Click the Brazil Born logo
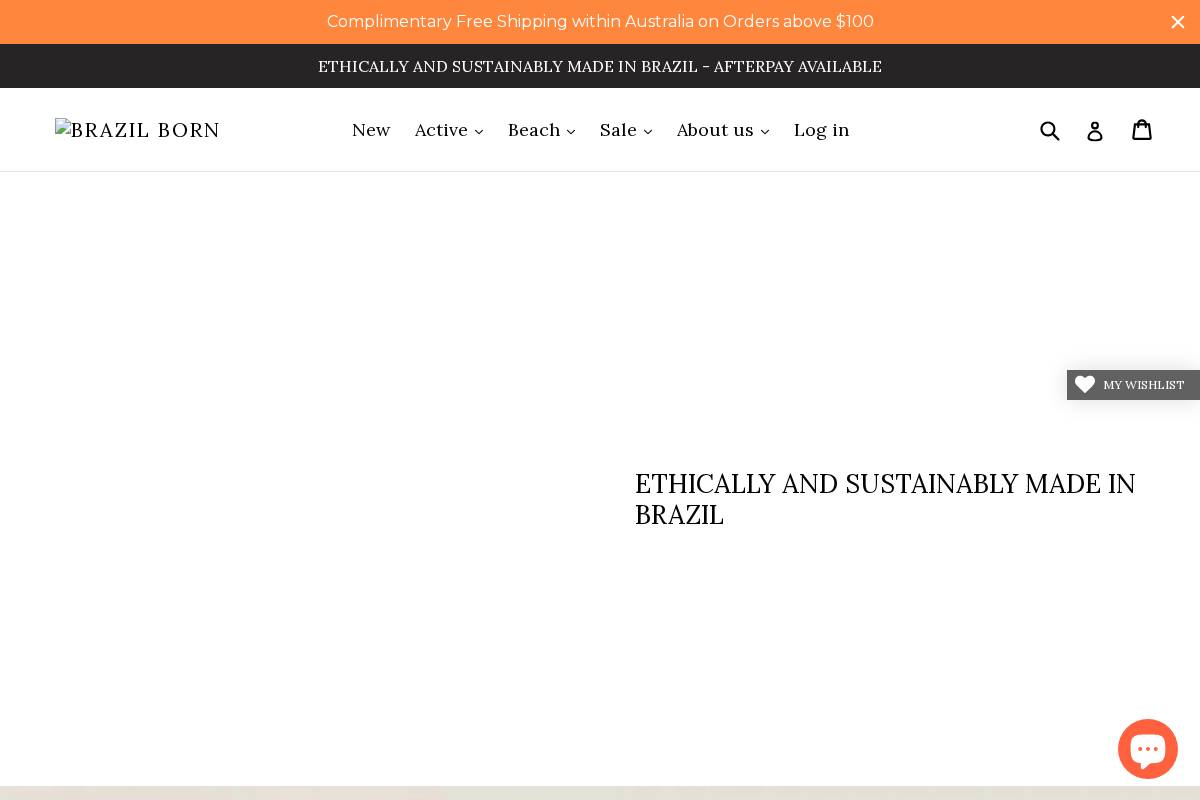This screenshot has width=1200, height=800. click(137, 130)
